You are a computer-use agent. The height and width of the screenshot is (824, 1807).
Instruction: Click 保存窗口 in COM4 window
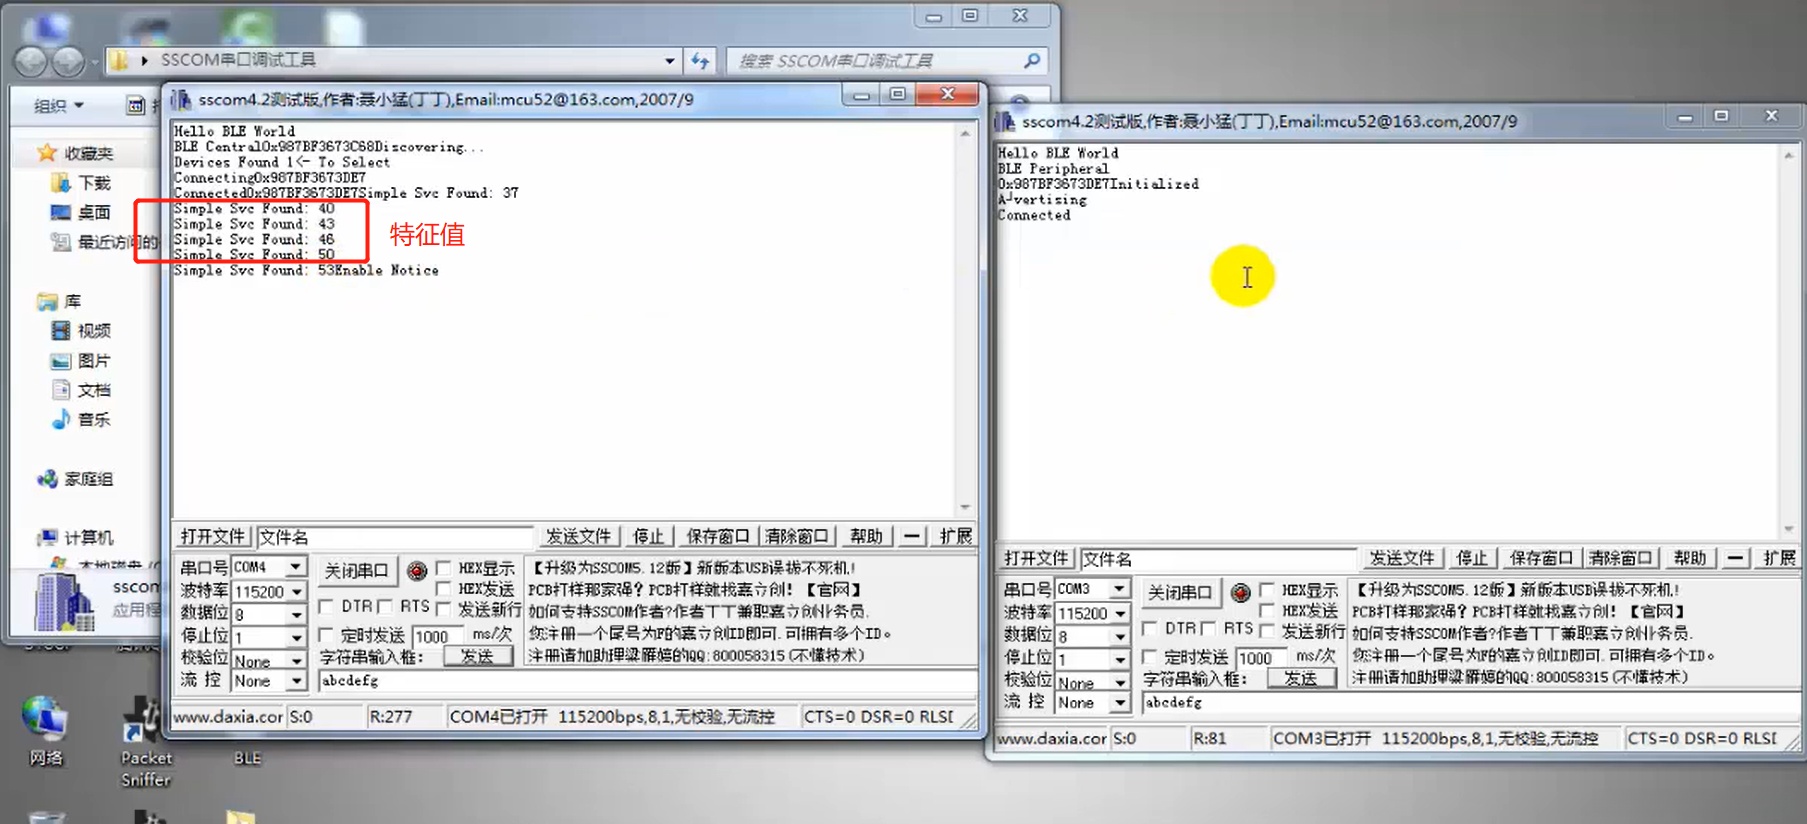pyautogui.click(x=717, y=537)
